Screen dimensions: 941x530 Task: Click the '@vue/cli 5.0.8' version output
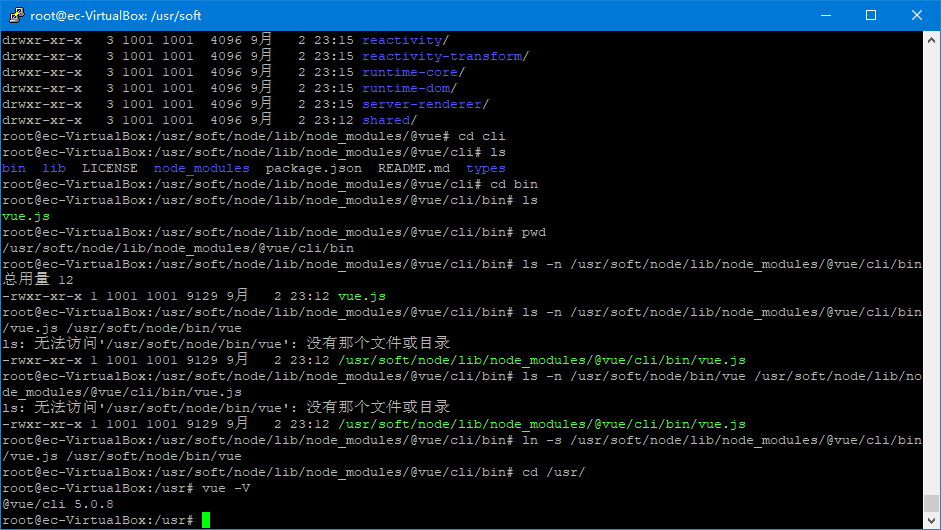[x=58, y=504]
